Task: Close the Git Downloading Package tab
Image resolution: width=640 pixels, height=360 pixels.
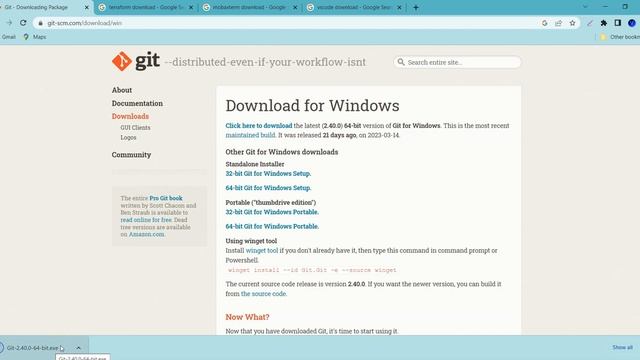Action: [87, 7]
